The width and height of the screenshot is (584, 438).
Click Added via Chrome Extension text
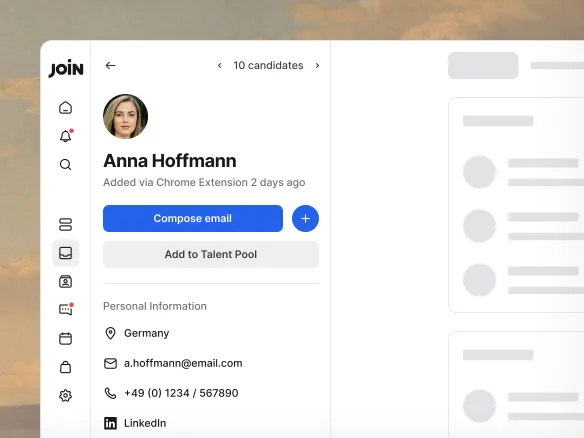(204, 182)
